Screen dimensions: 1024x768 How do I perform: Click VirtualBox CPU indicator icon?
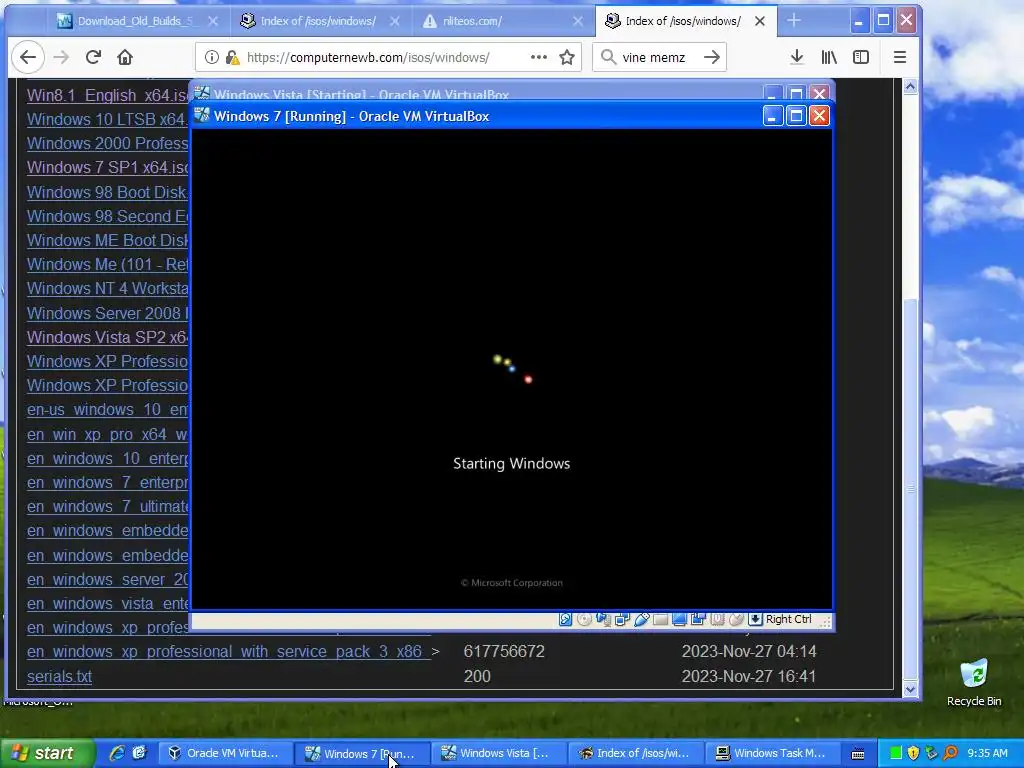click(717, 619)
